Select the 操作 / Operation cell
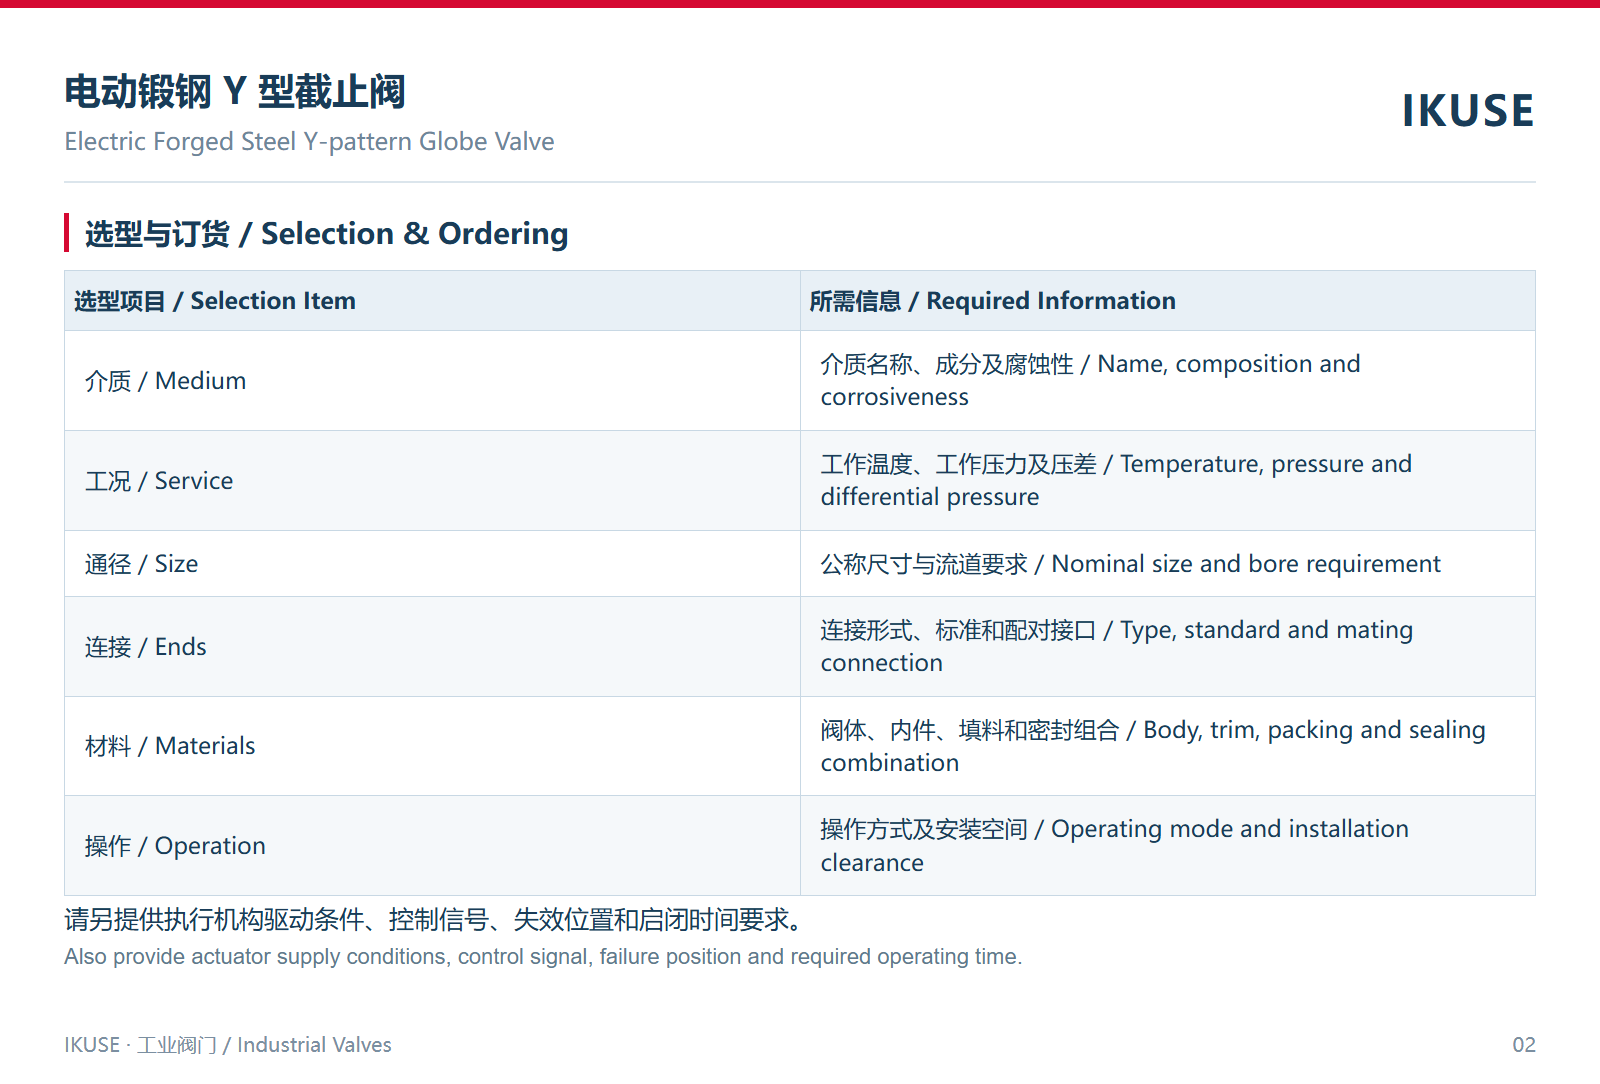 click(432, 846)
